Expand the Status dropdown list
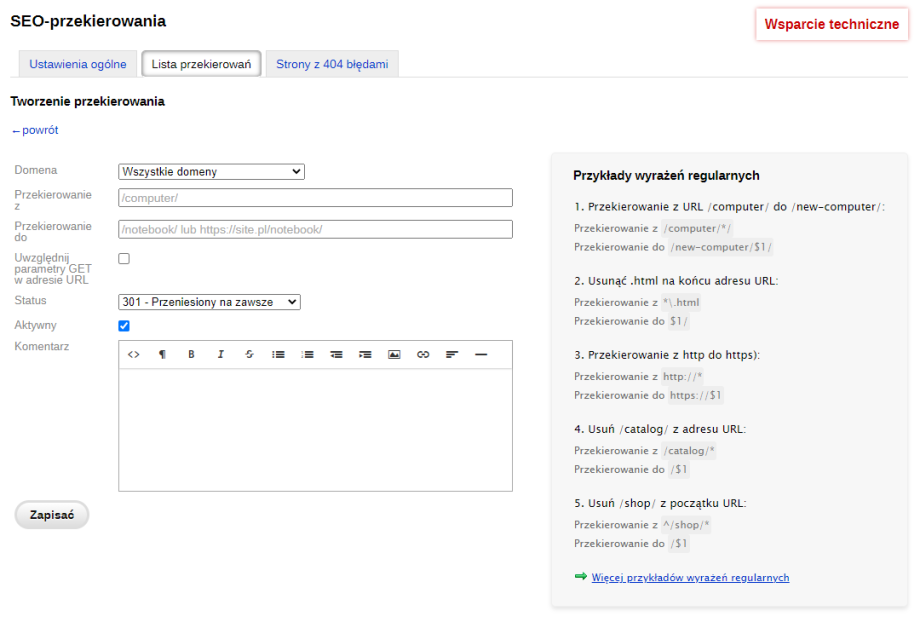The height and width of the screenshot is (628, 920). (209, 302)
